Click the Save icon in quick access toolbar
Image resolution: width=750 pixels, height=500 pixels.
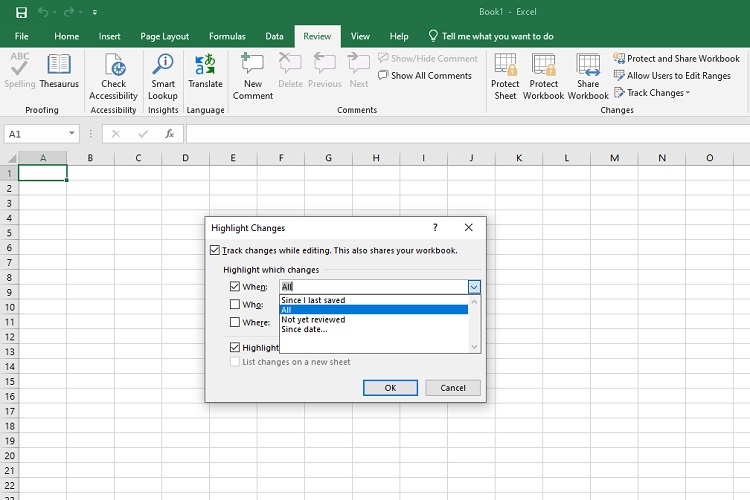click(x=21, y=12)
